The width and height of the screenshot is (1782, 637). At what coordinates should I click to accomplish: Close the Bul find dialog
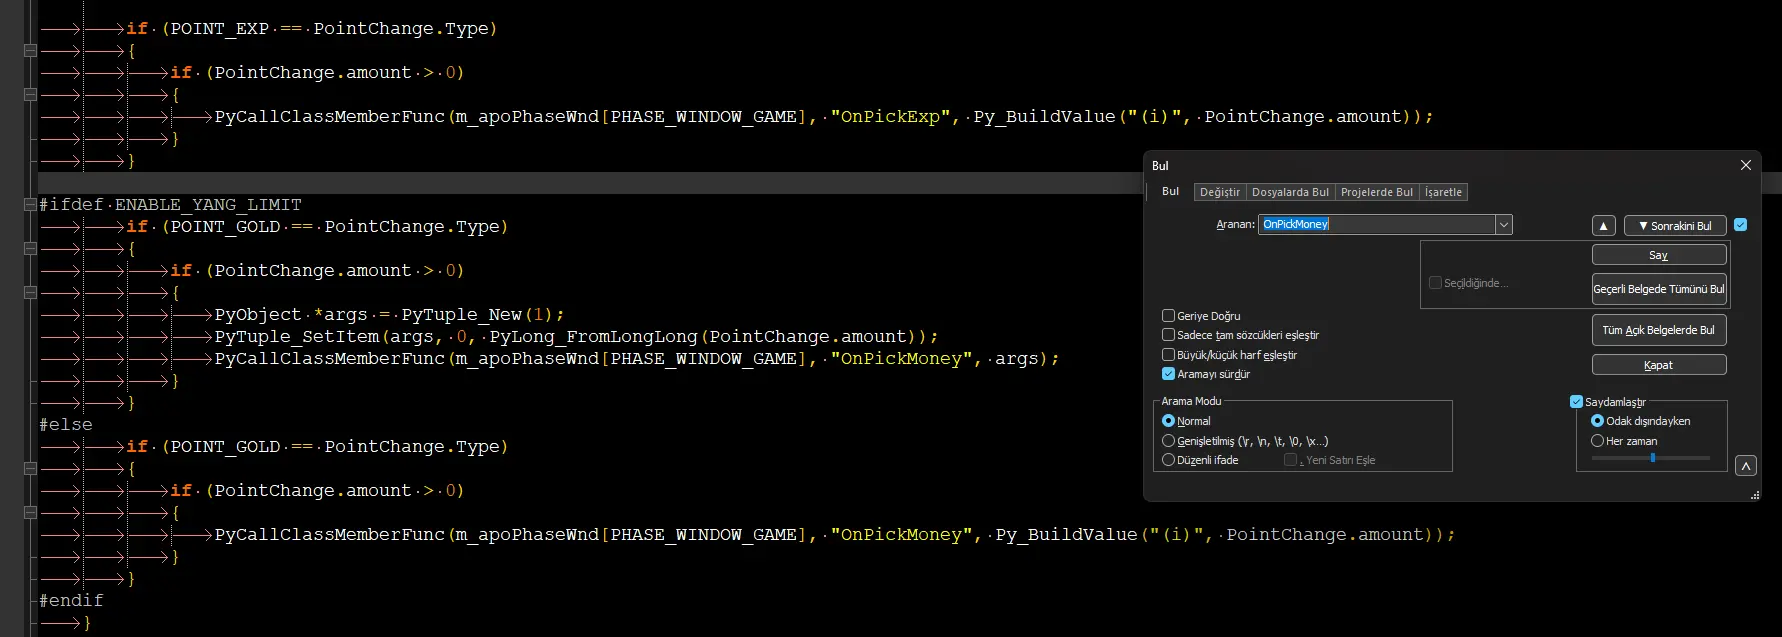pyautogui.click(x=1745, y=165)
